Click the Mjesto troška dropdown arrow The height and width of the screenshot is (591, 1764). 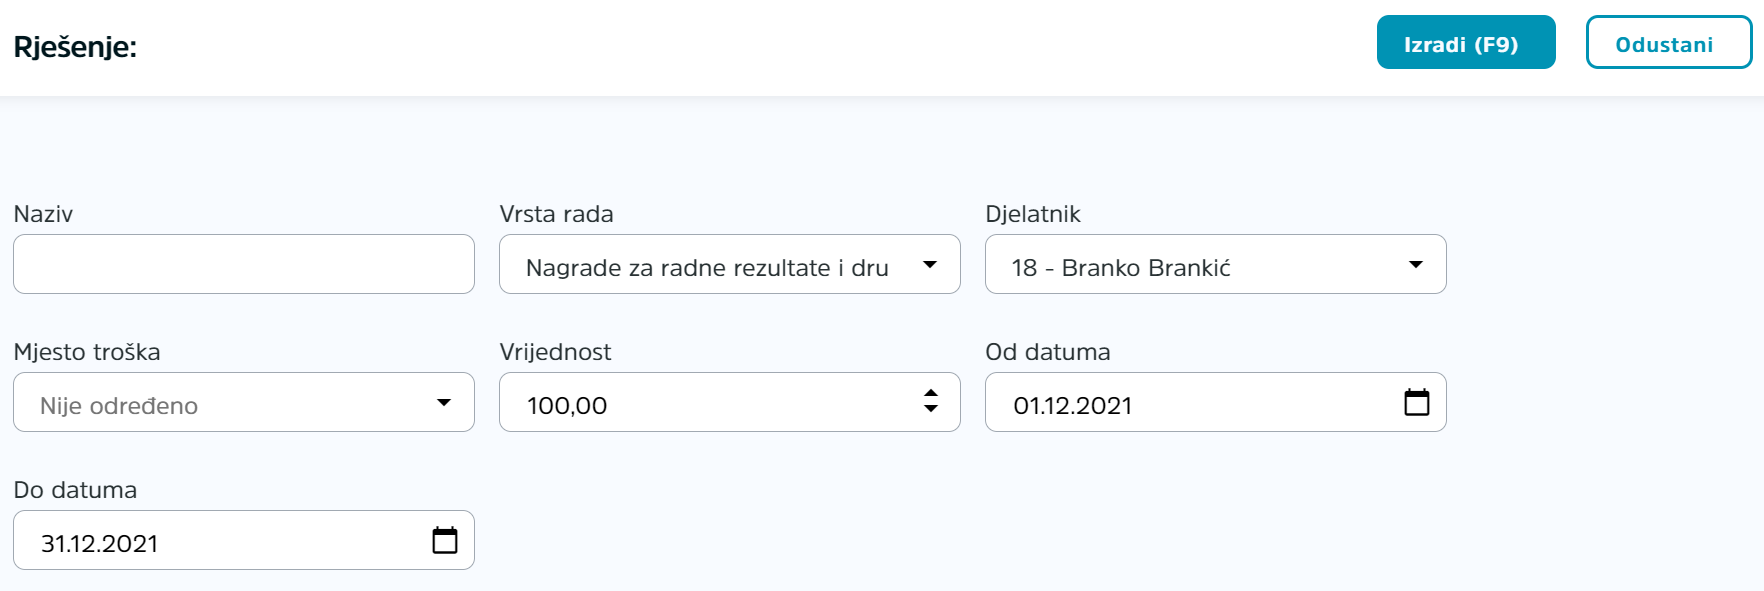pos(444,403)
